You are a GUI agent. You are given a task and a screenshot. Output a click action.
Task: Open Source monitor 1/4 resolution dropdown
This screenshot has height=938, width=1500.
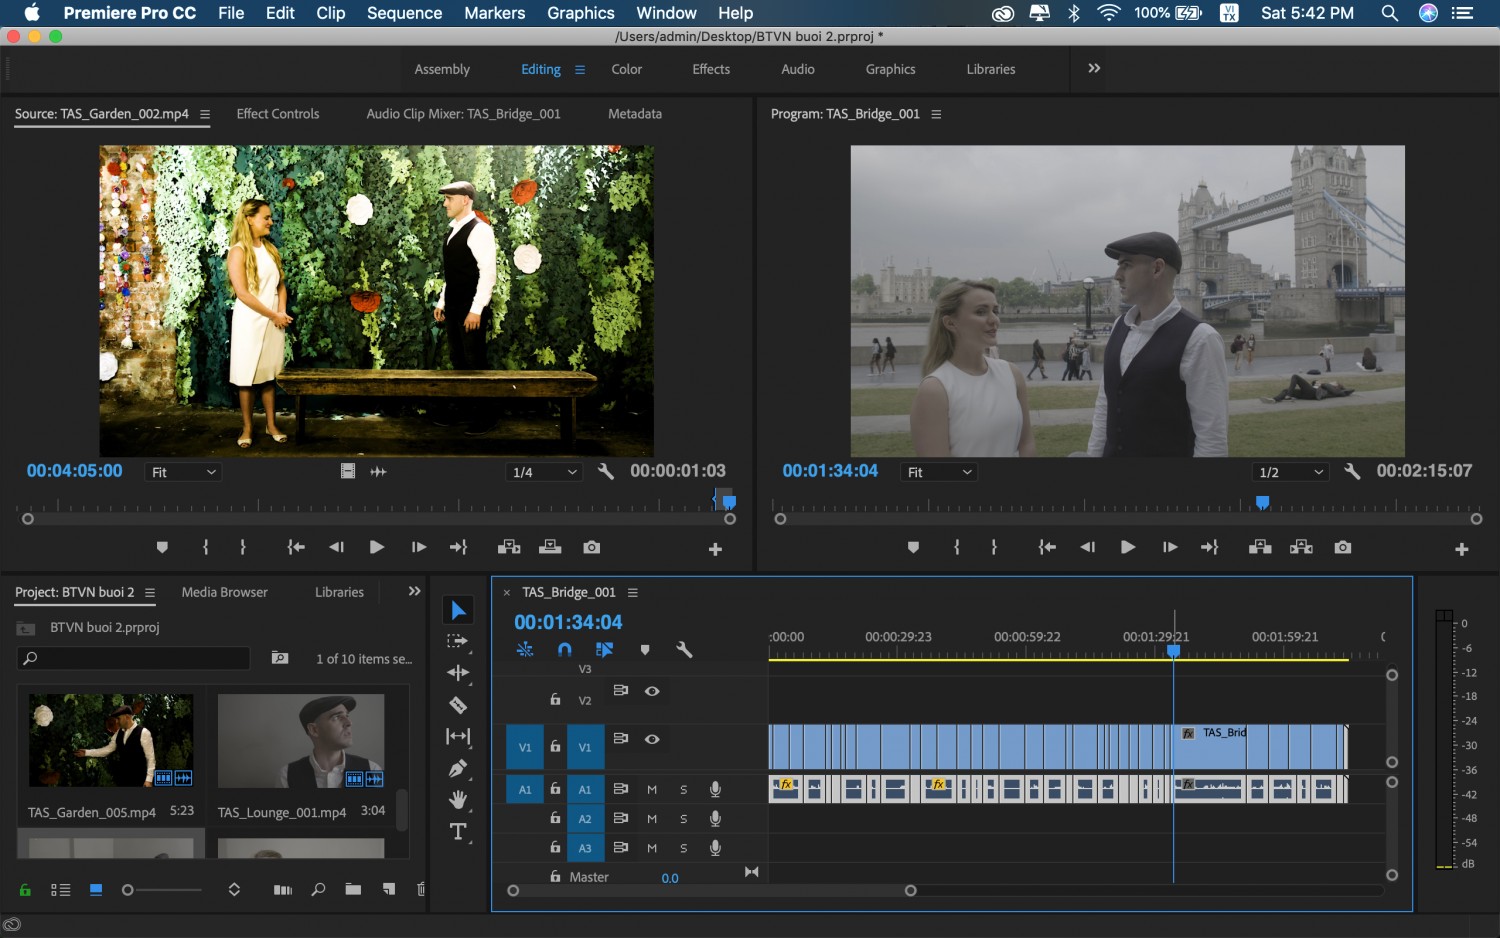pos(543,472)
